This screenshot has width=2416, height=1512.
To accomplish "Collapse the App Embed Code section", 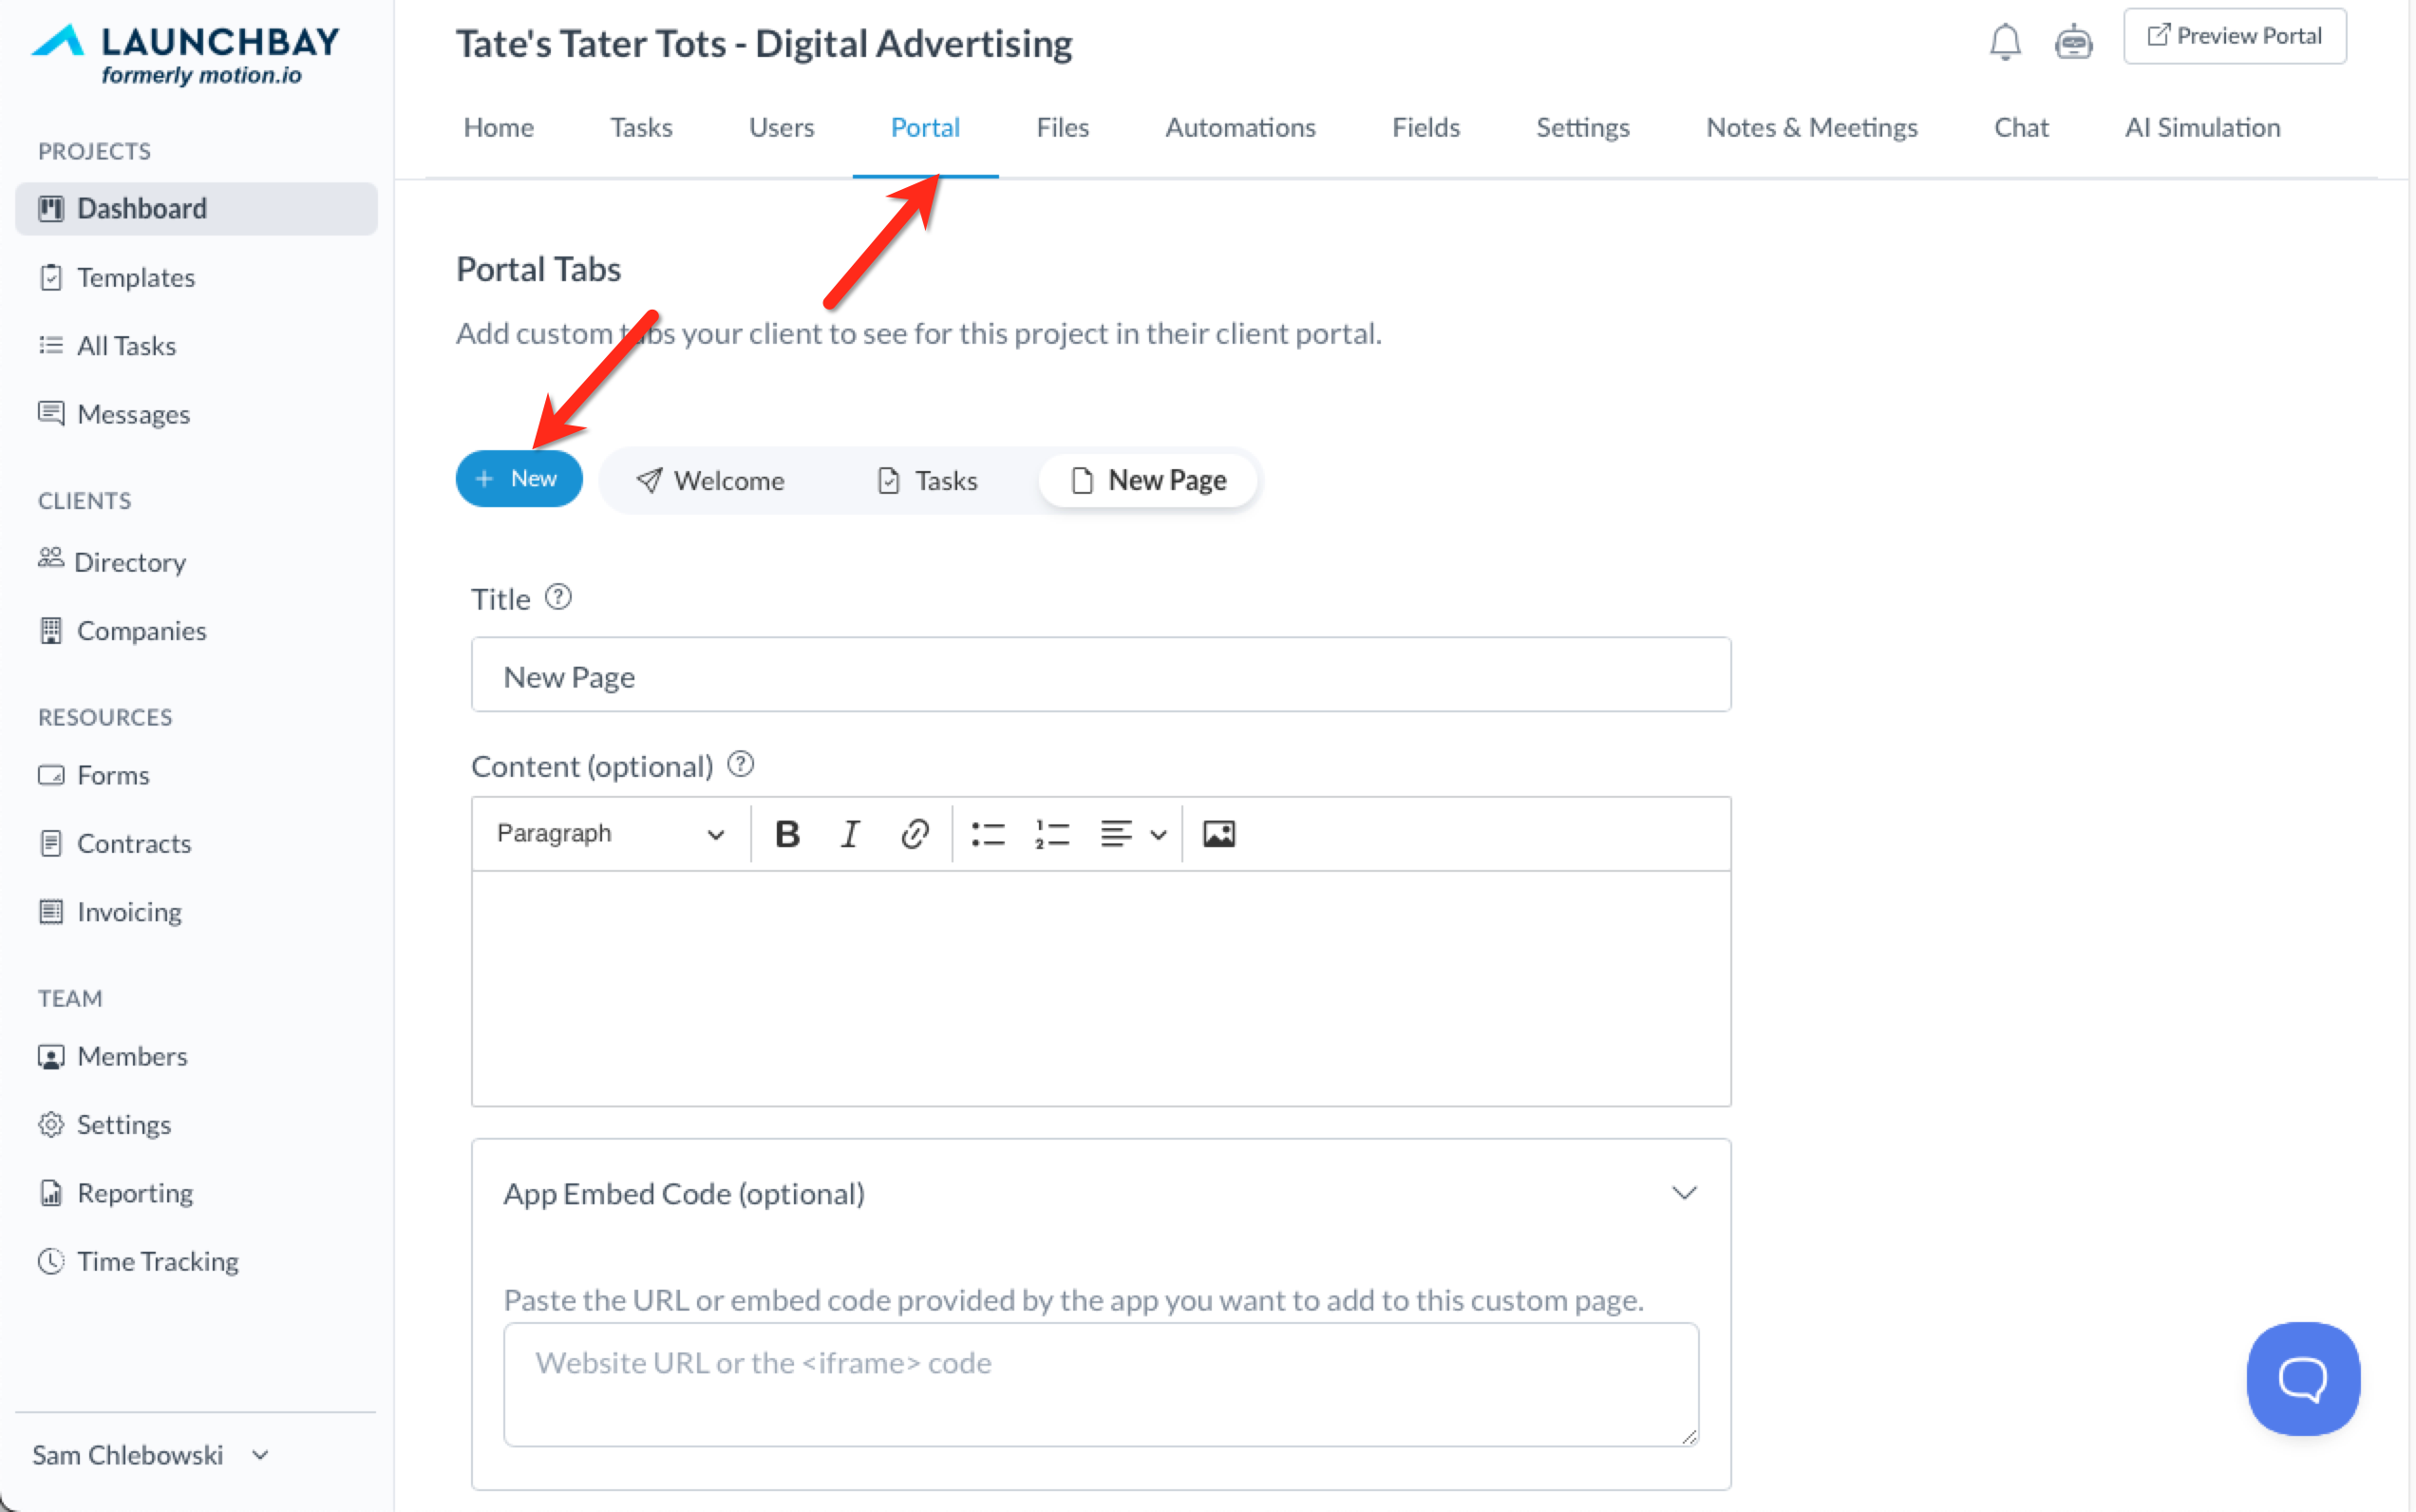I will click(x=1684, y=1192).
